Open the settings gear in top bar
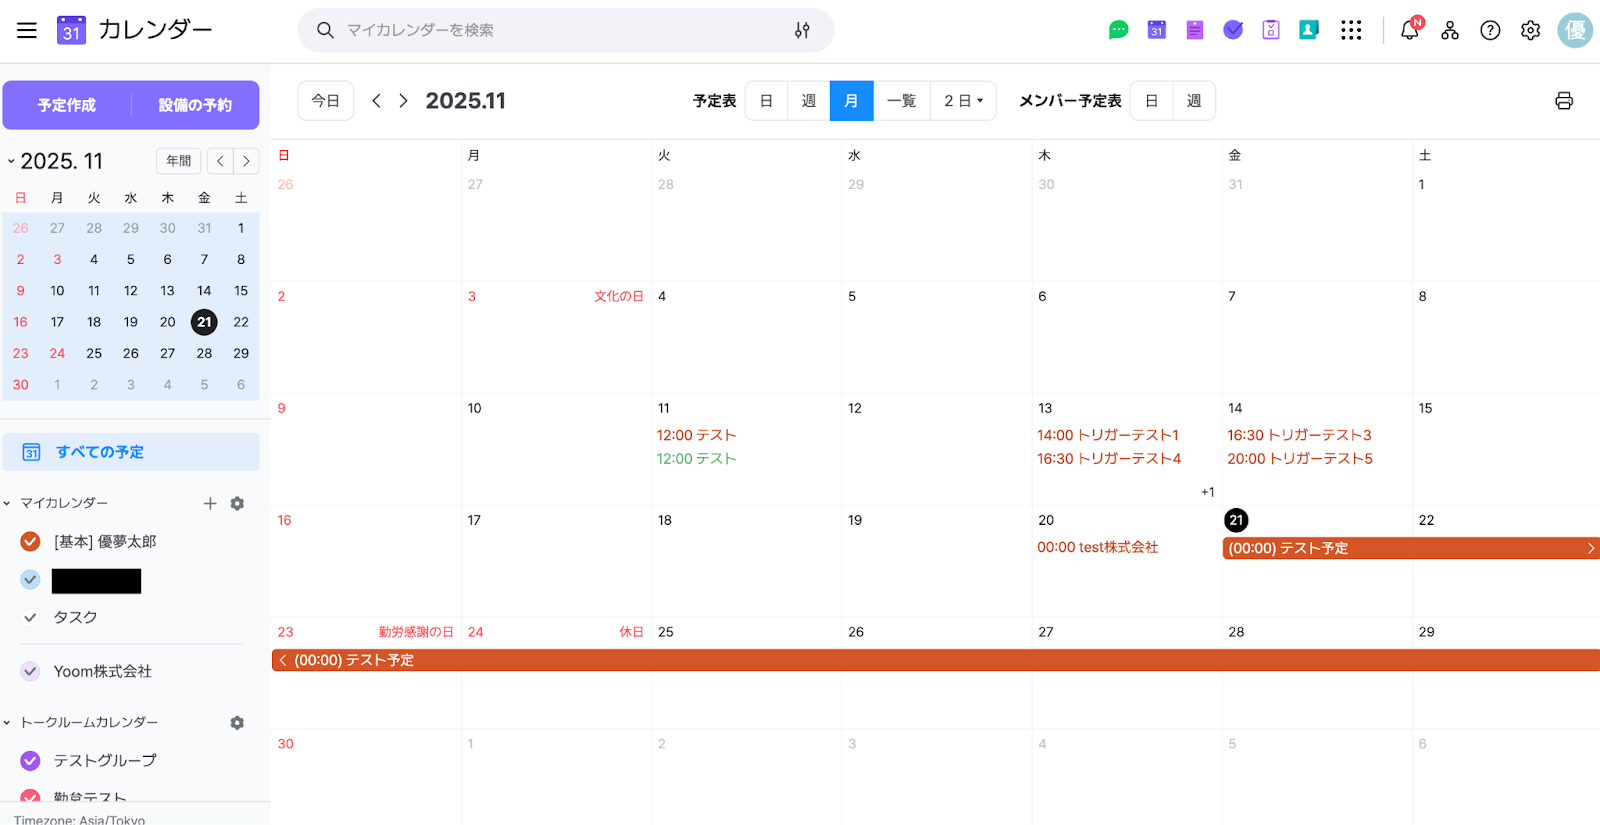1600x825 pixels. pos(1530,30)
